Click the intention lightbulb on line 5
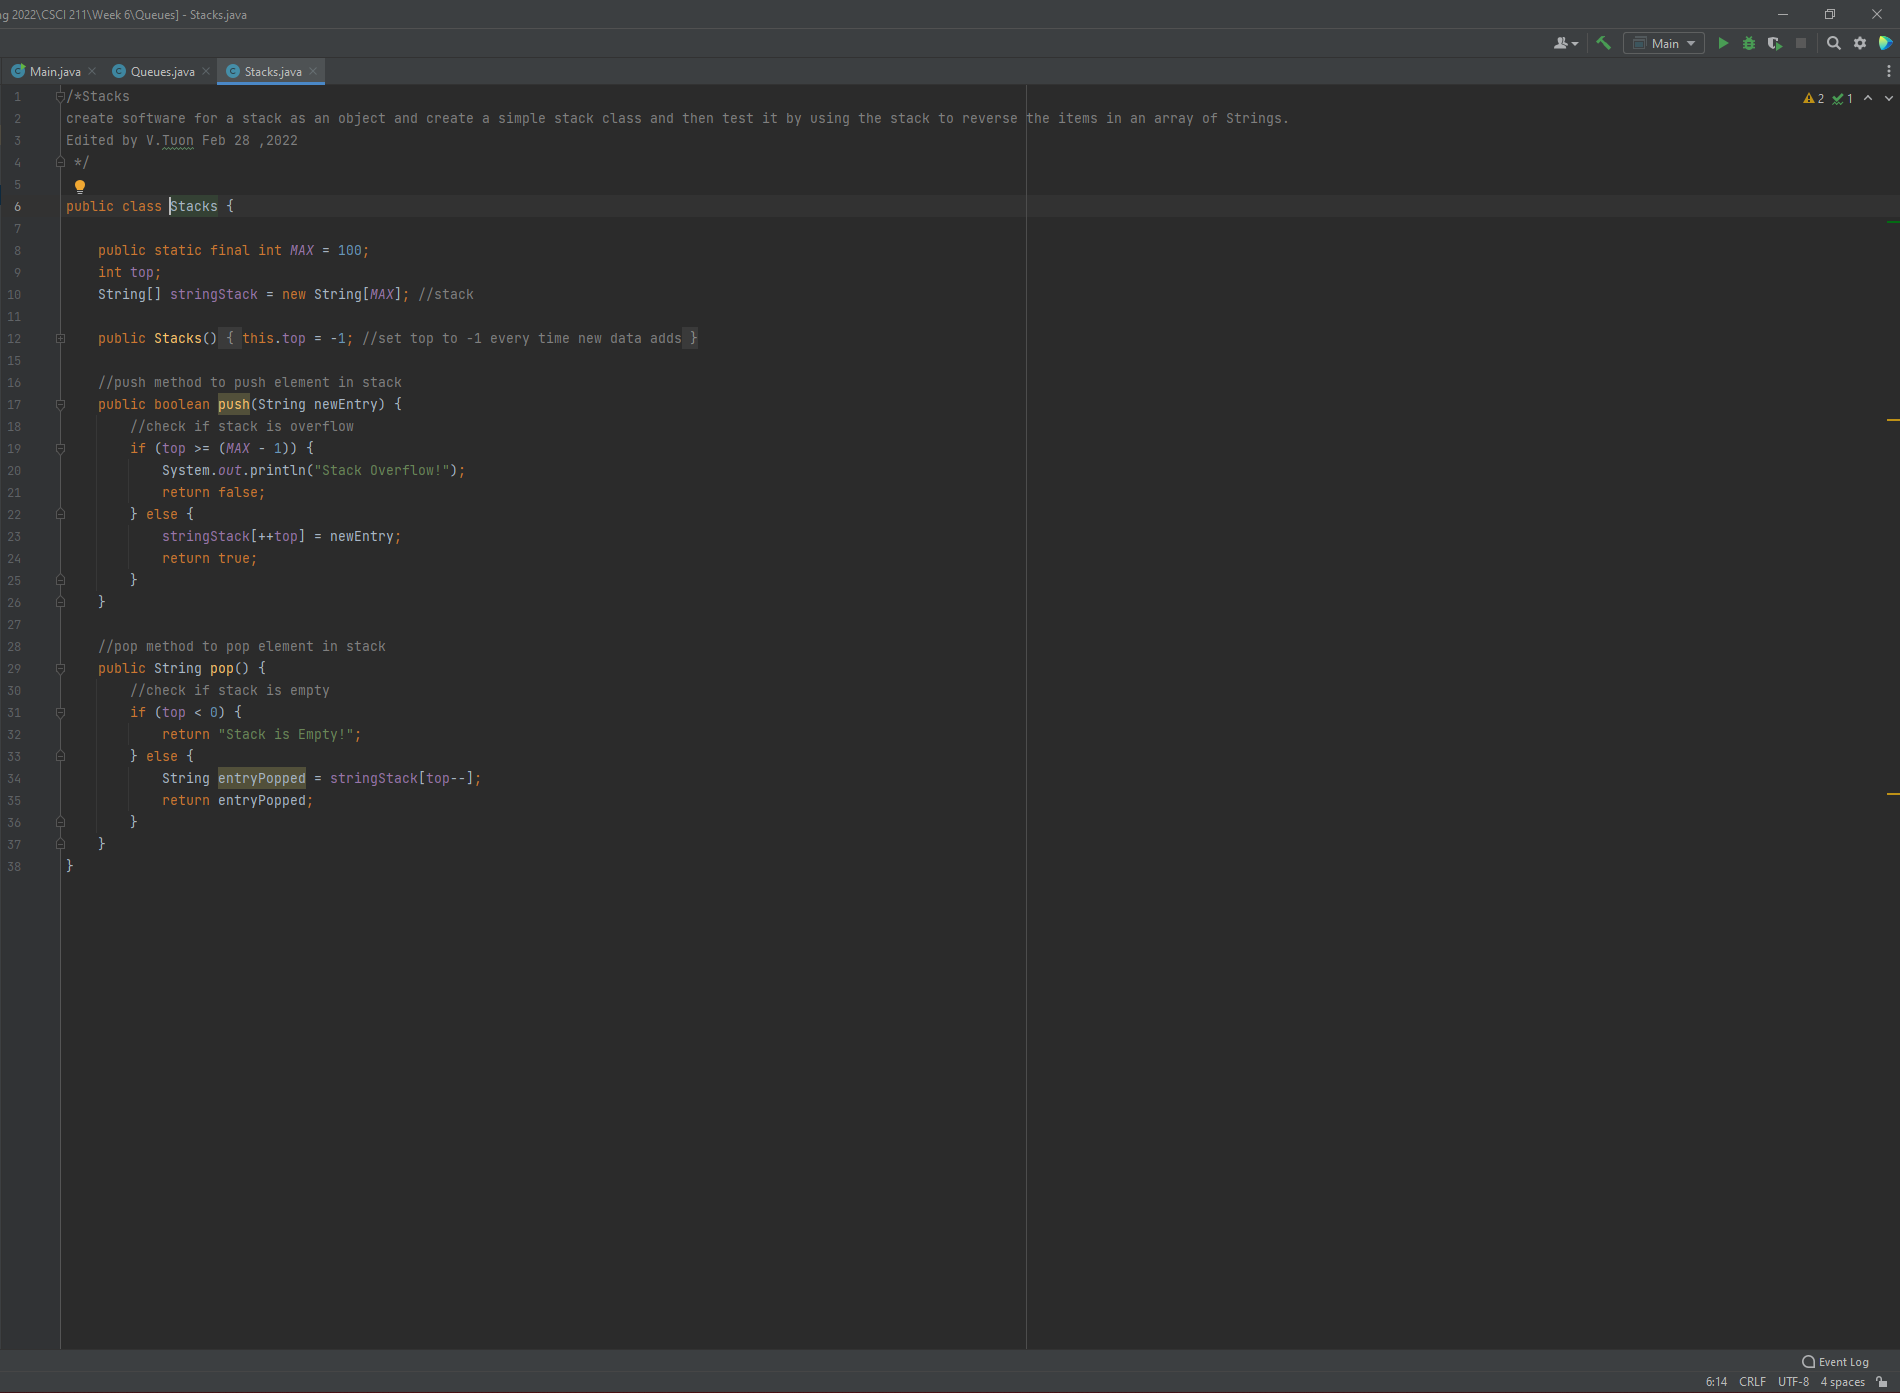Screen dimensions: 1900x1393 click(79, 186)
